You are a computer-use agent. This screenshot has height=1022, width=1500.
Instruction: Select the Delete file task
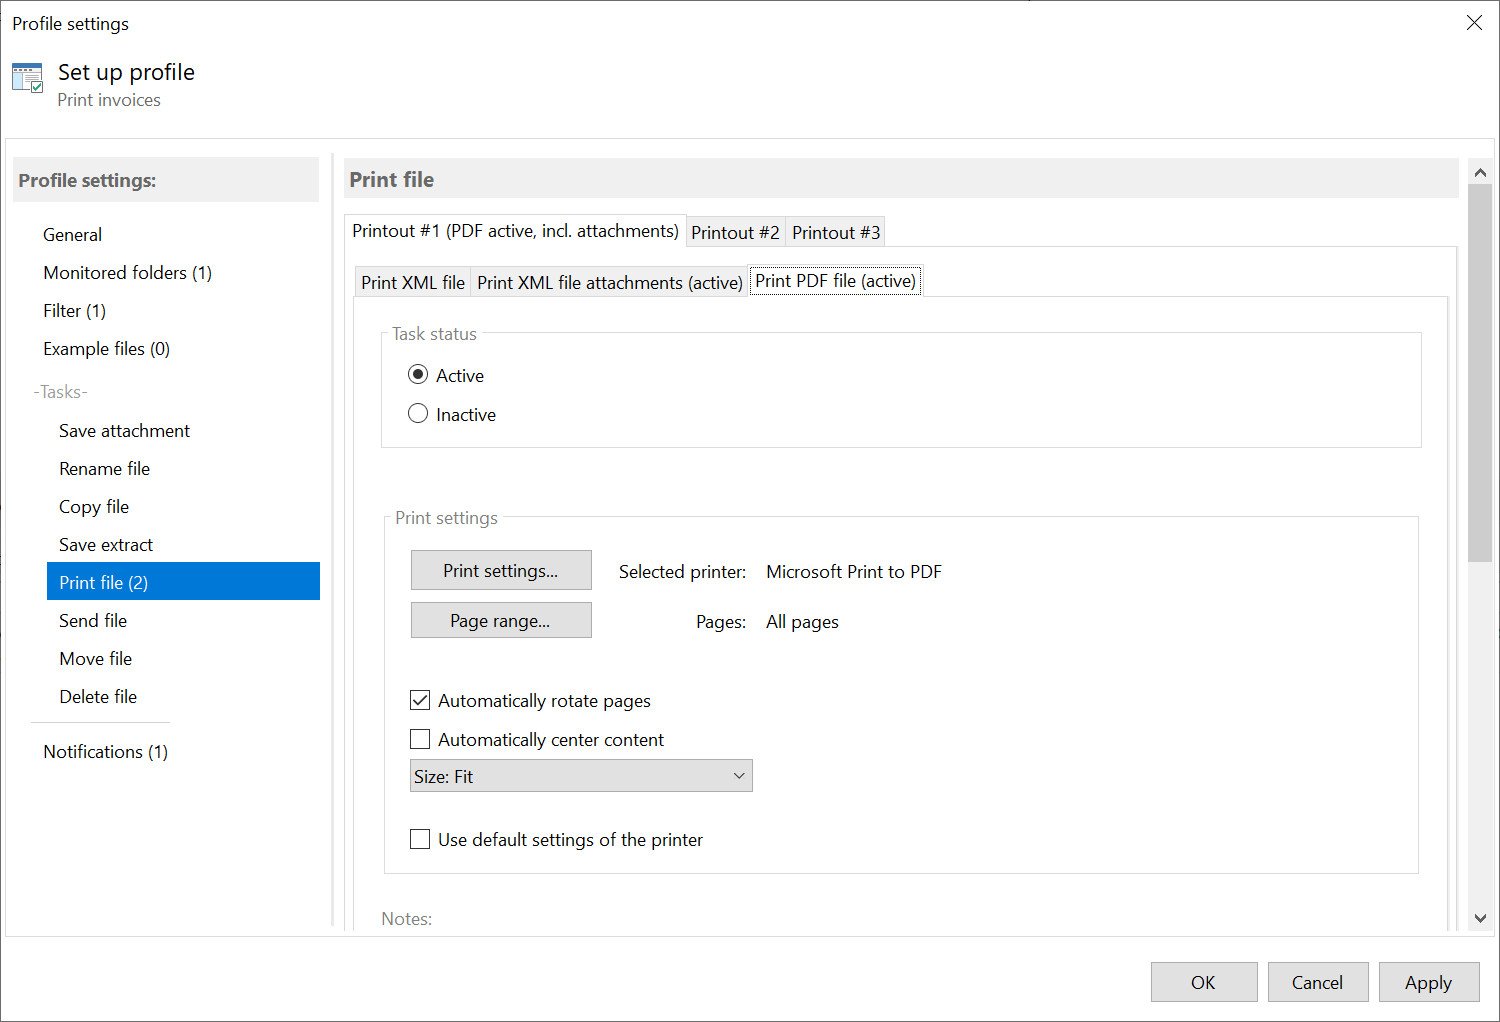(98, 697)
